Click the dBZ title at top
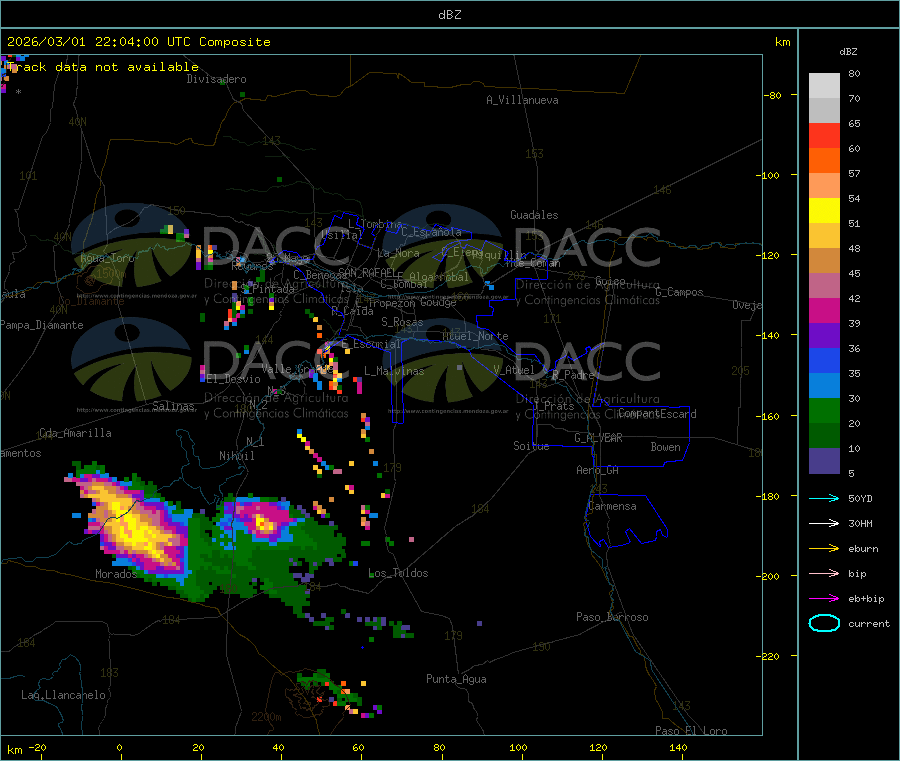Screen dimensions: 900x761 coord(449,14)
